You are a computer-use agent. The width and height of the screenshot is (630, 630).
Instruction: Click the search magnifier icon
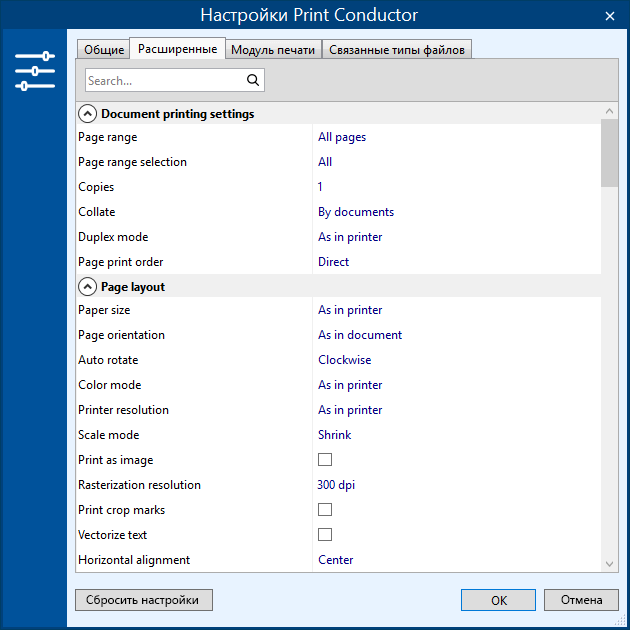tap(253, 80)
